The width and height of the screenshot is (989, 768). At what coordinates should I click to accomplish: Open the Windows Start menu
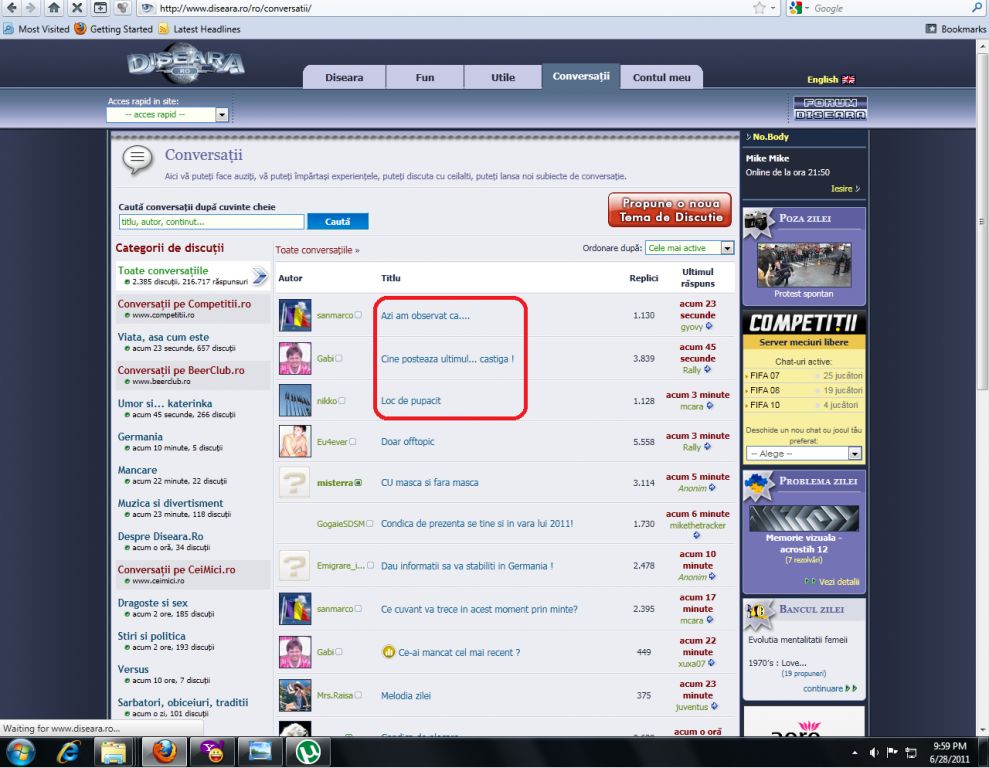pos(20,752)
